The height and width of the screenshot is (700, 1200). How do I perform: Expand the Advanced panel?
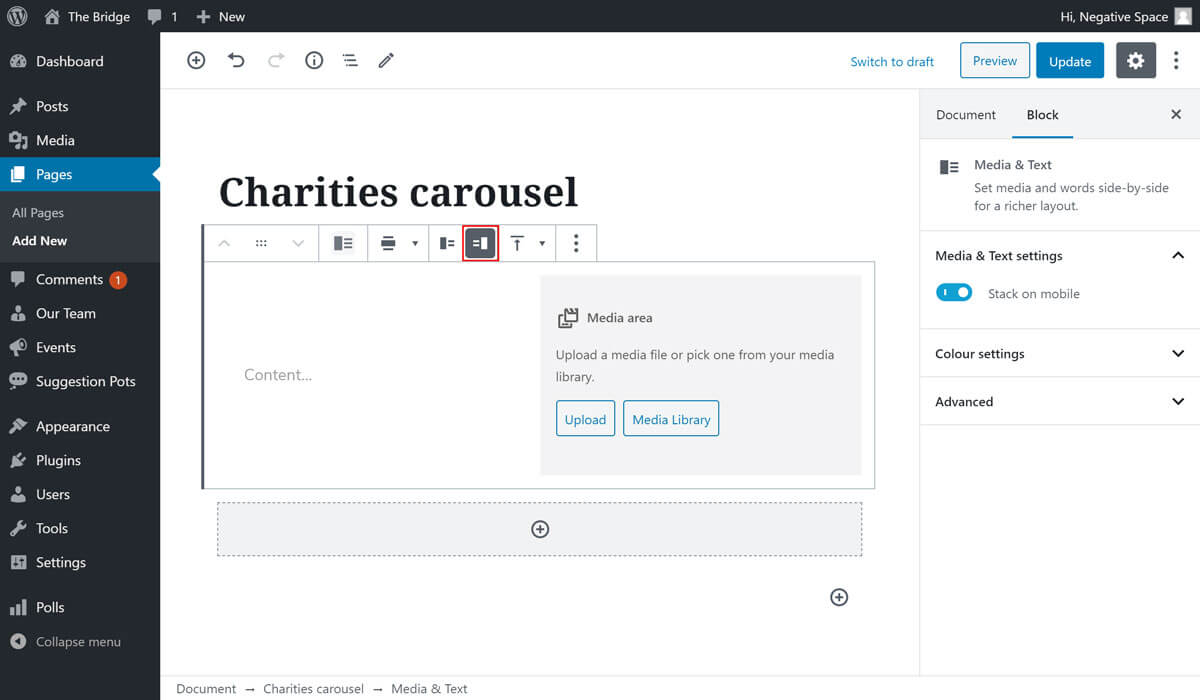click(x=1177, y=402)
